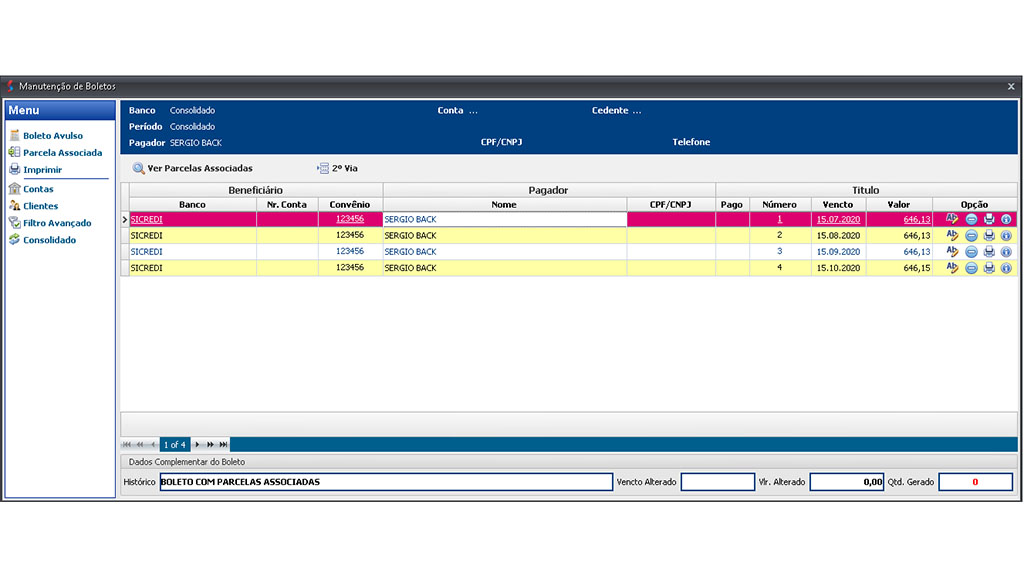Click the Valor column header
Viewport: 1024px width, 576px height.
[x=899, y=204]
